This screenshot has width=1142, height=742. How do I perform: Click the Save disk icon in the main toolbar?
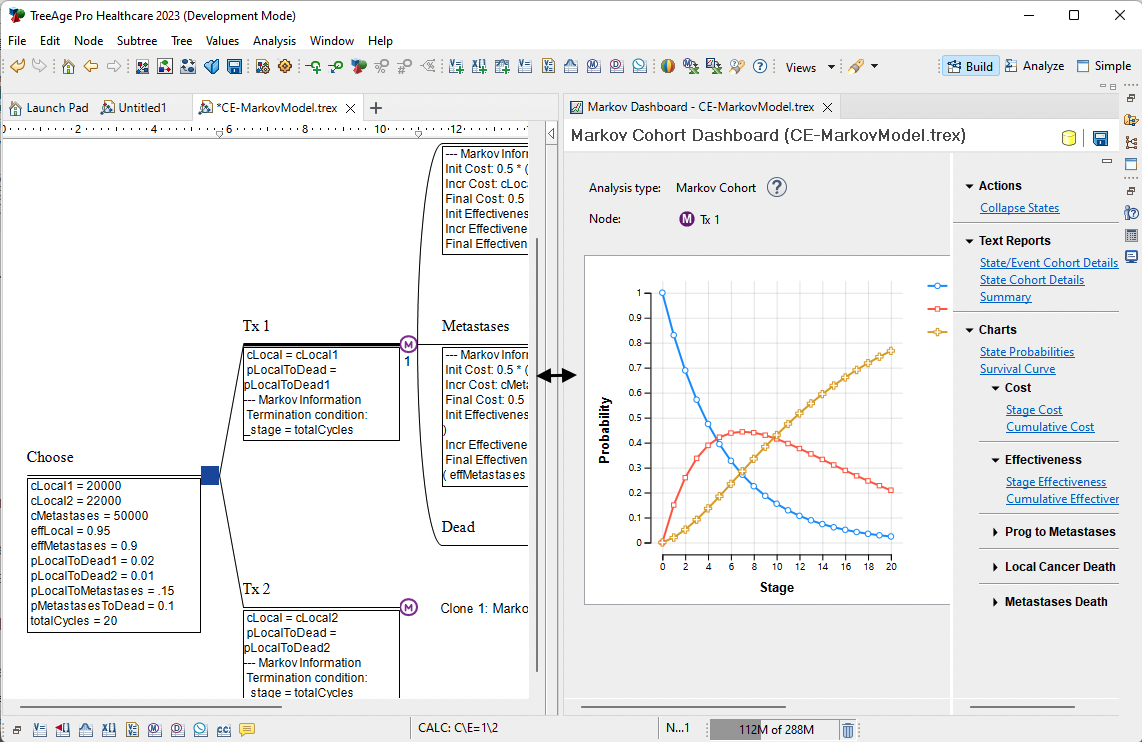point(234,67)
